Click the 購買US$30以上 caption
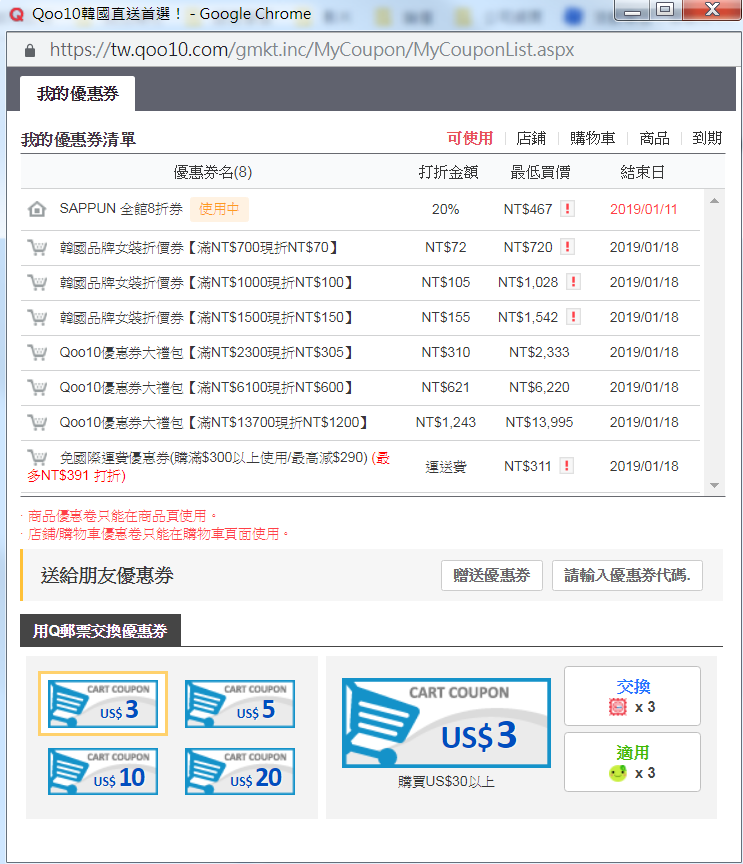Image resolution: width=743 pixels, height=864 pixels. (446, 782)
